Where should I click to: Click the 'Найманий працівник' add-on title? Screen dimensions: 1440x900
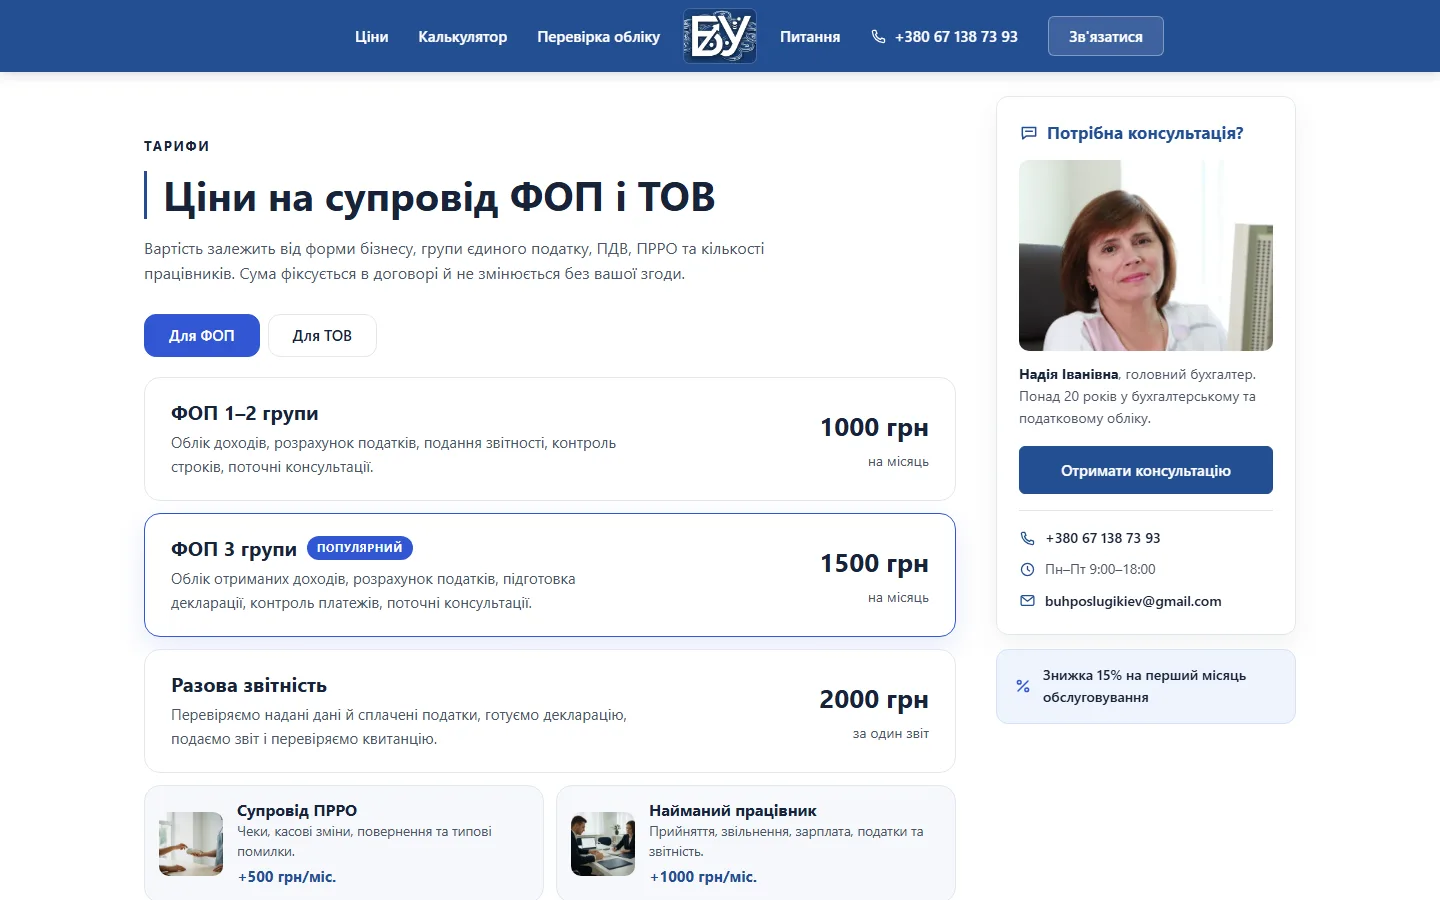(x=733, y=810)
